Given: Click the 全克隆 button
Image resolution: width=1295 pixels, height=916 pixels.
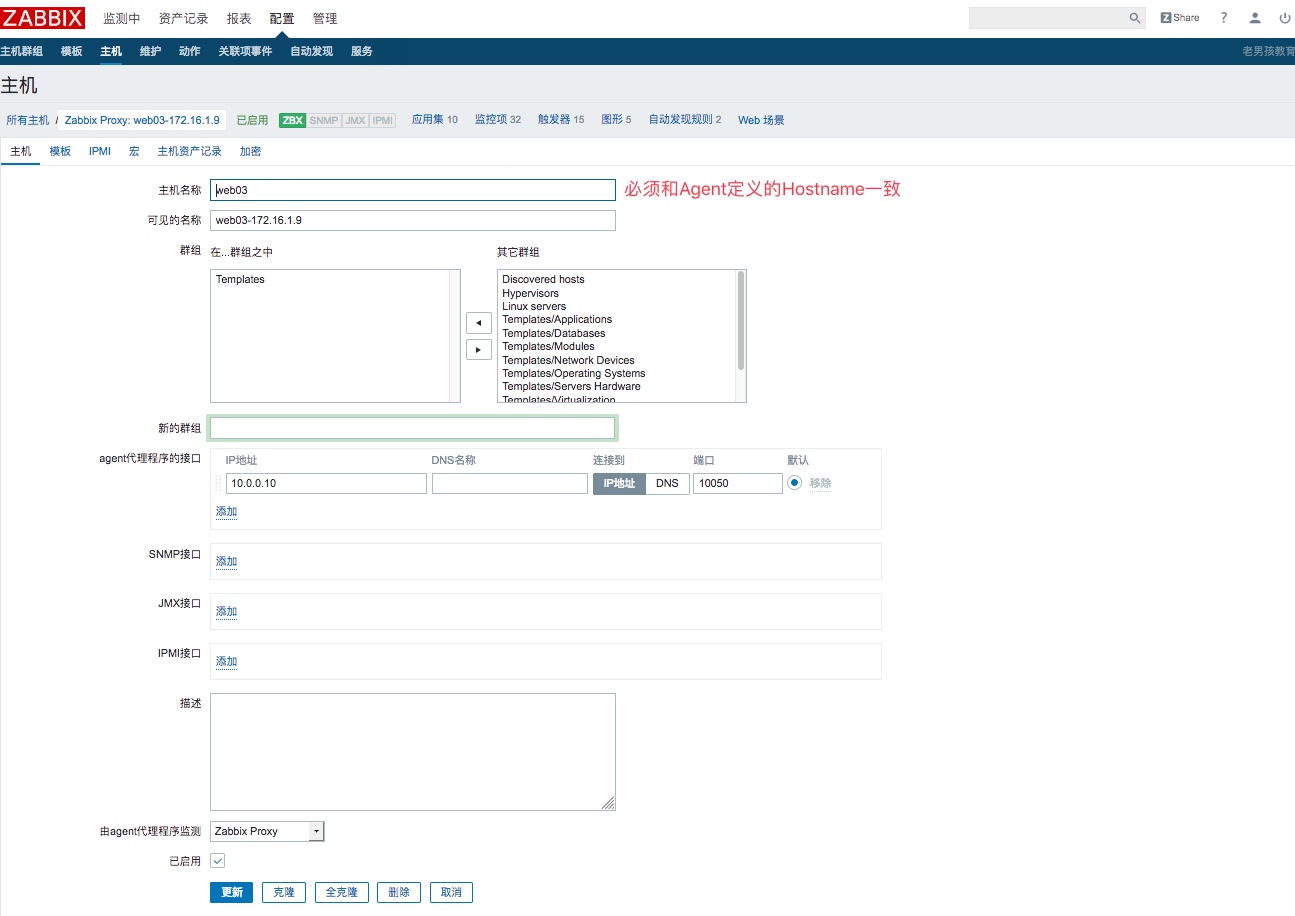Looking at the screenshot, I should coord(342,892).
